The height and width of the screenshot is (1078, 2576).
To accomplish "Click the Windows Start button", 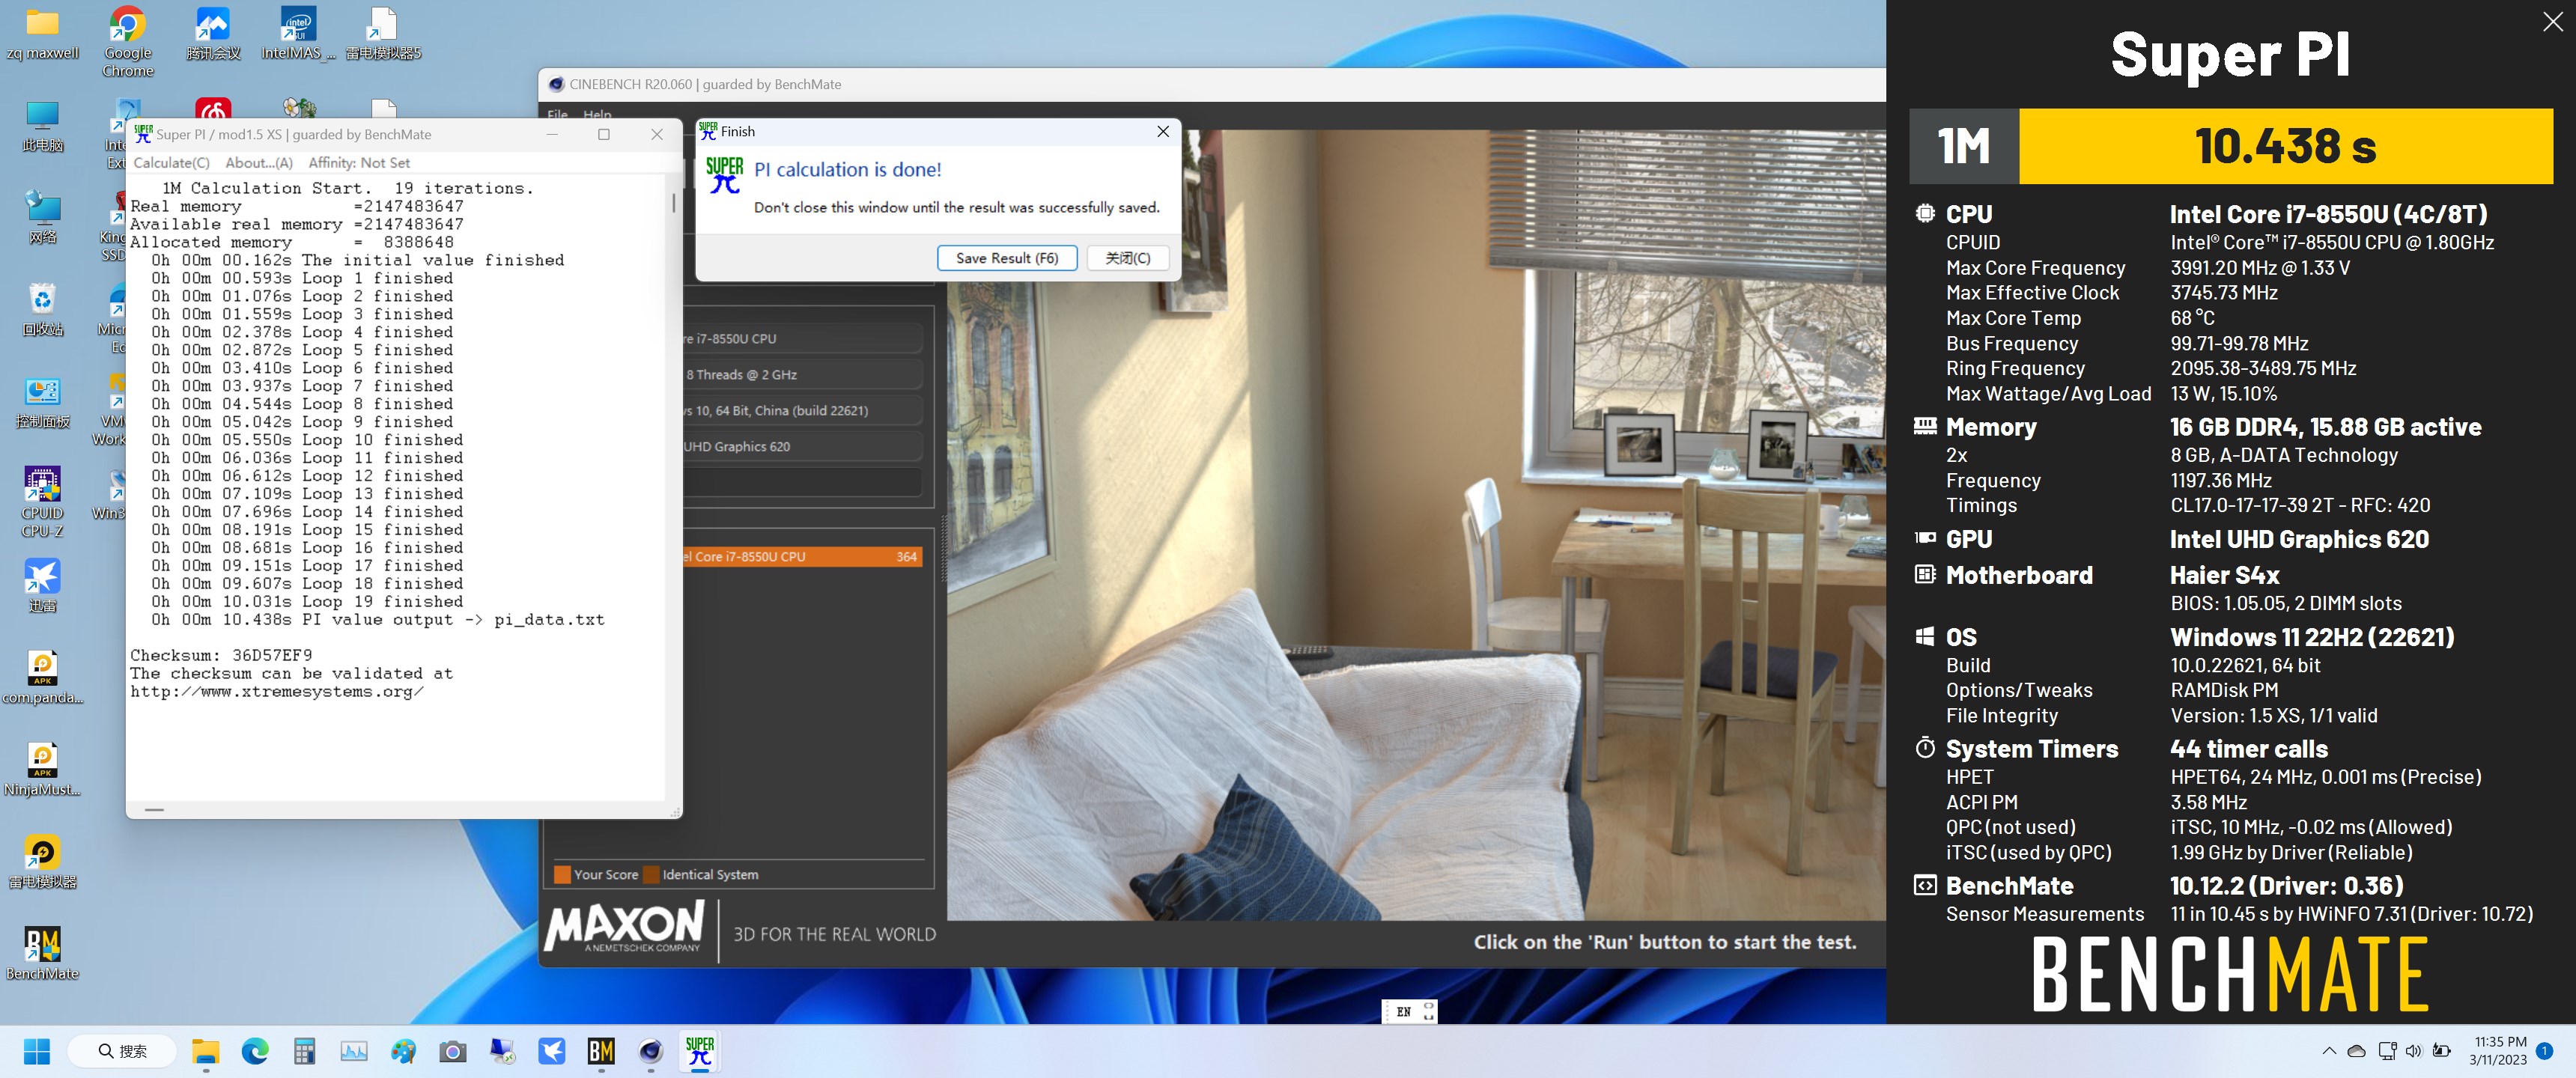I will click(37, 1051).
